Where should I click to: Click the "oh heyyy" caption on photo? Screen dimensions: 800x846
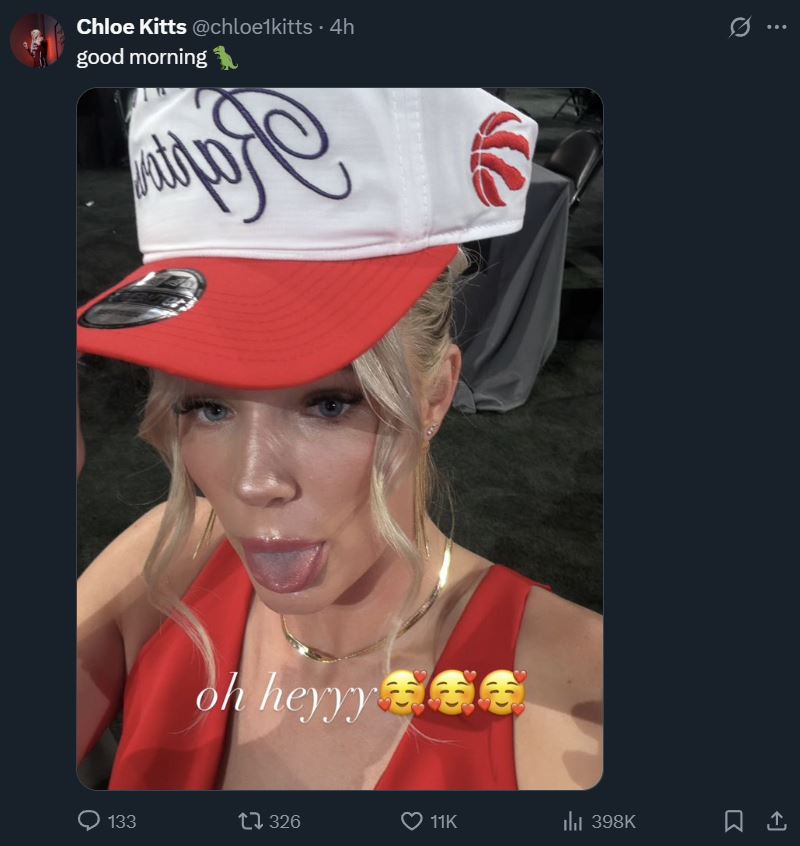click(284, 696)
